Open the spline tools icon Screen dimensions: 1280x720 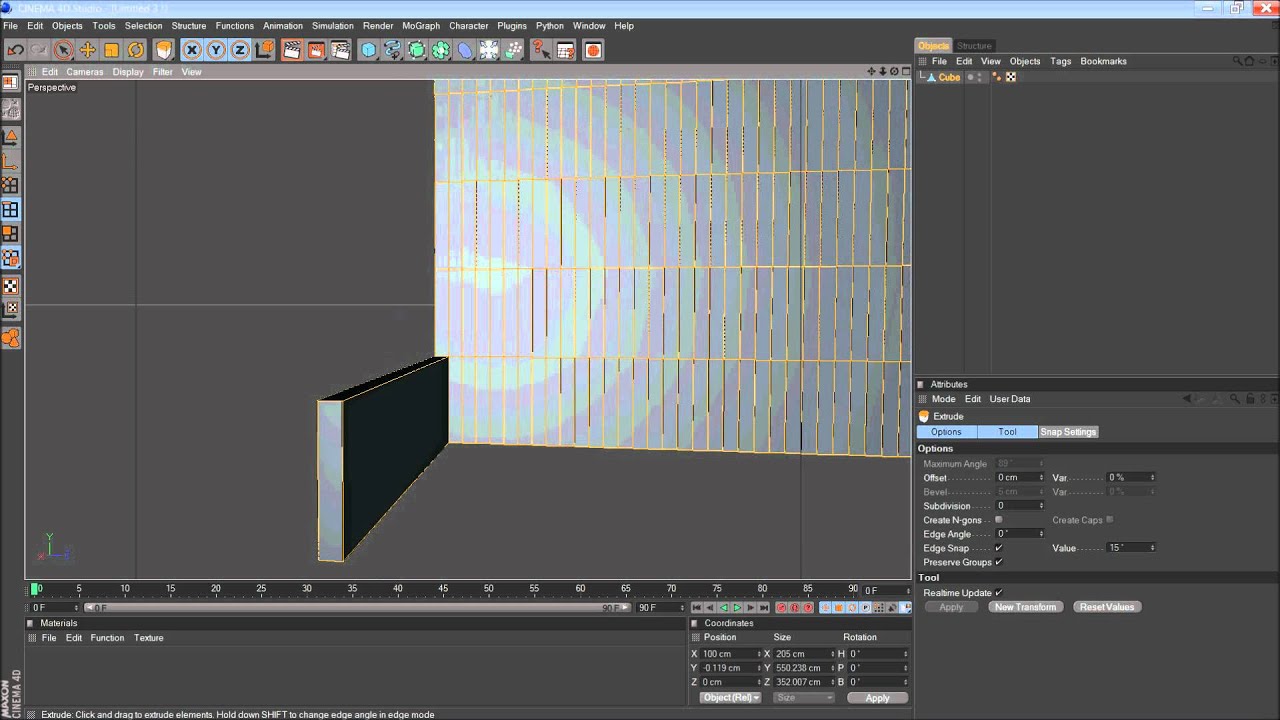tap(392, 50)
